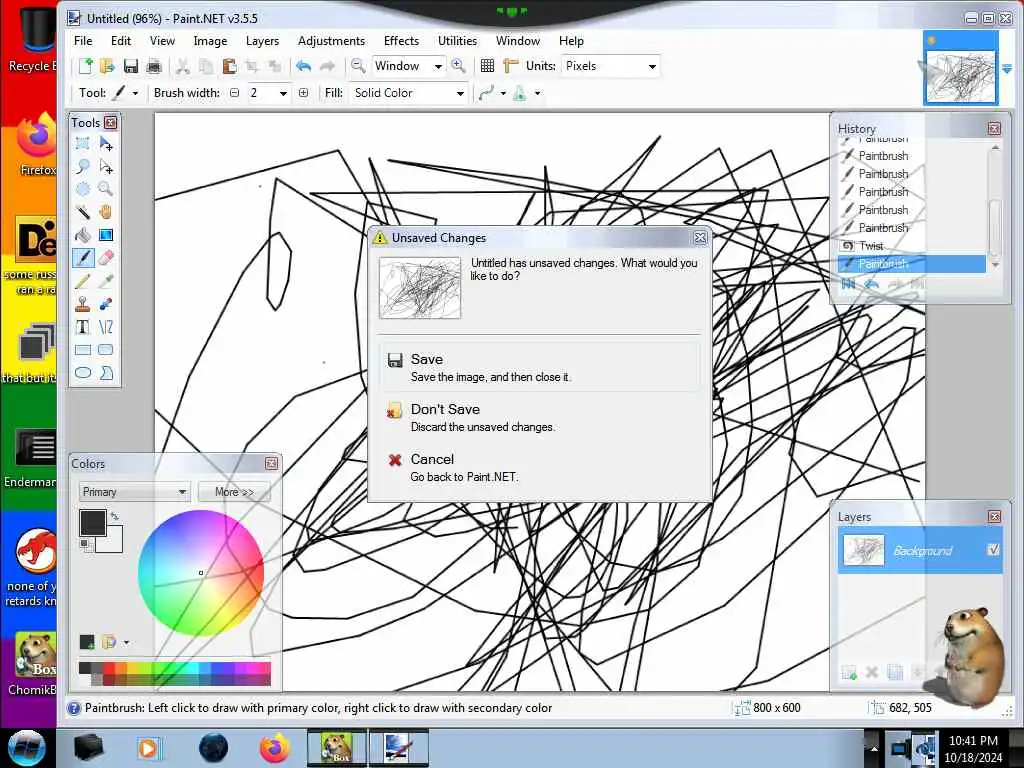Open the palette management dropdown arrow

click(126, 643)
